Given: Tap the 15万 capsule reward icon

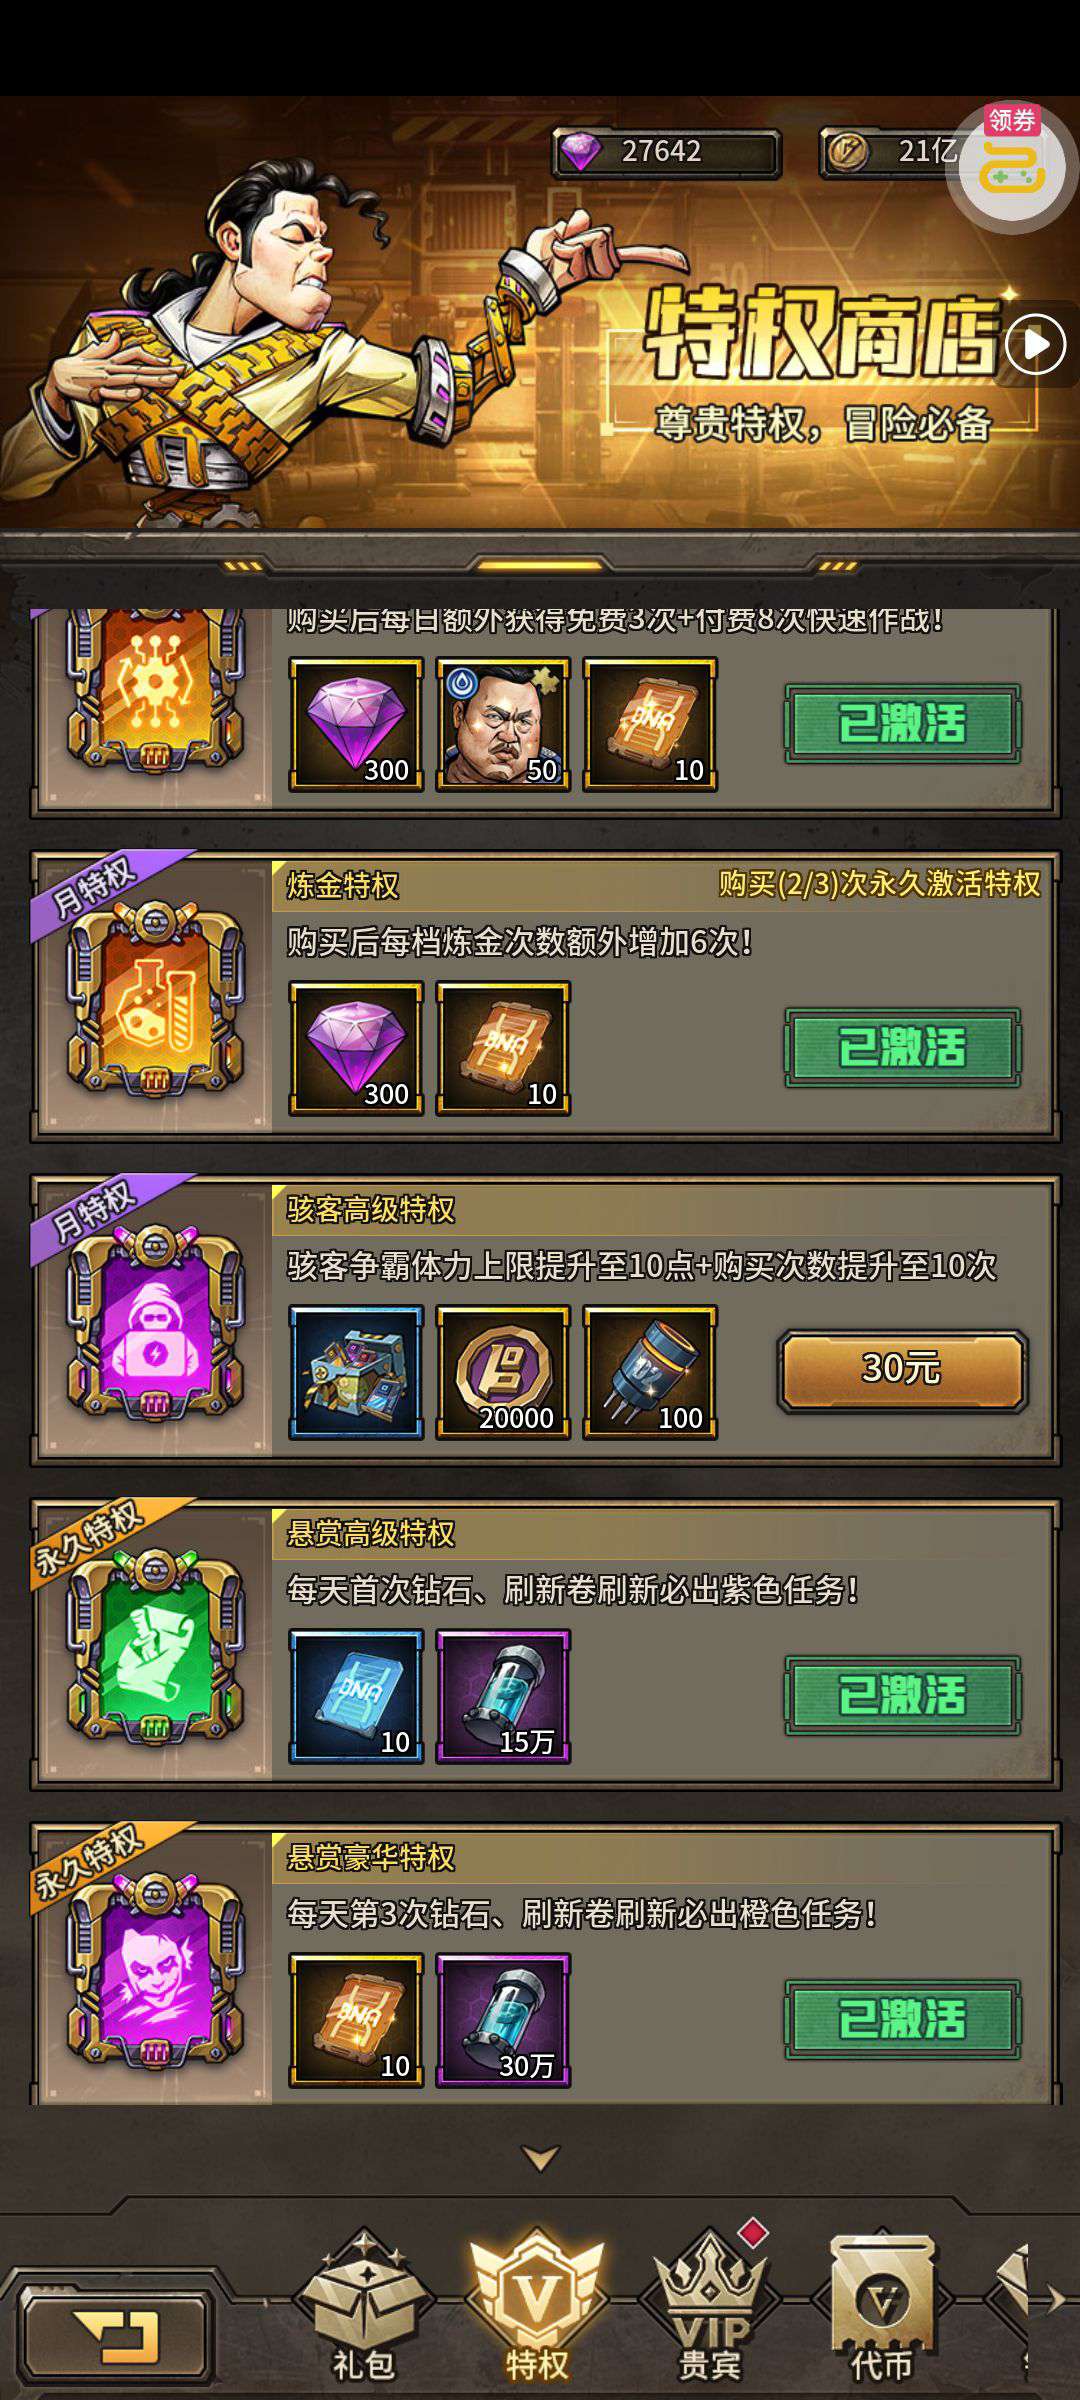Looking at the screenshot, I should tap(503, 1696).
